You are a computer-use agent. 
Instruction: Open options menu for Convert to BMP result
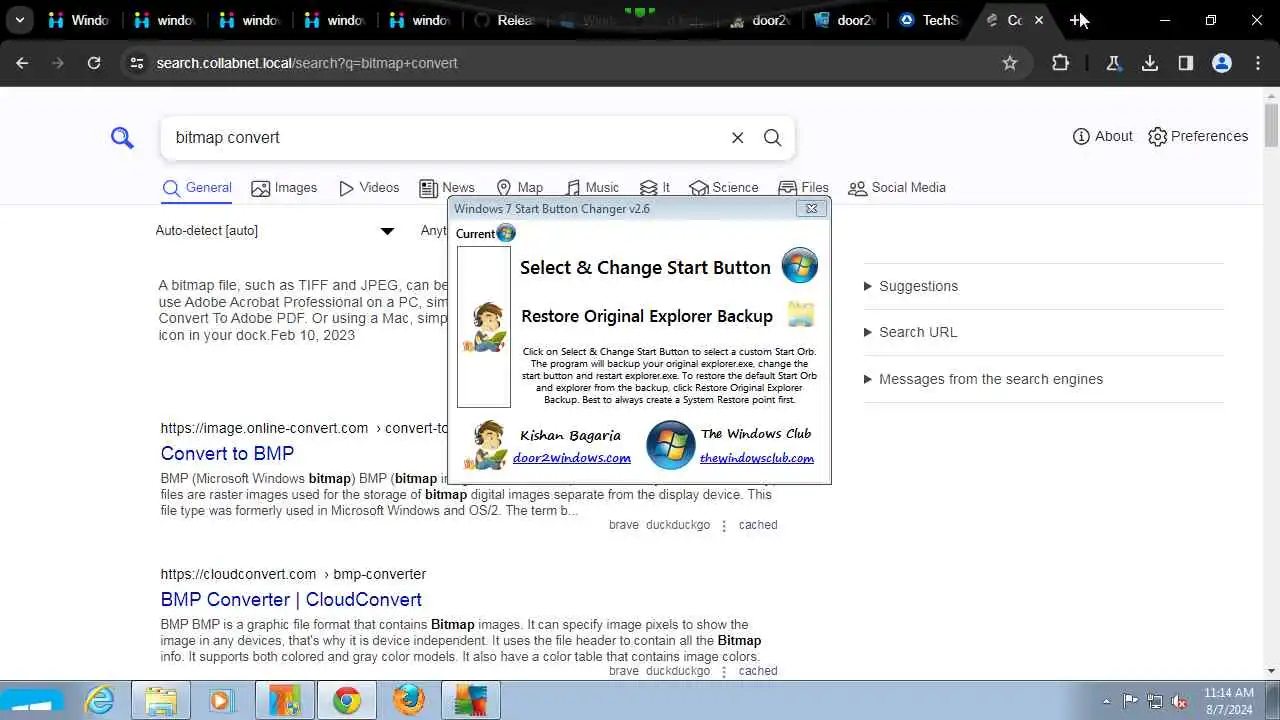pos(724,525)
